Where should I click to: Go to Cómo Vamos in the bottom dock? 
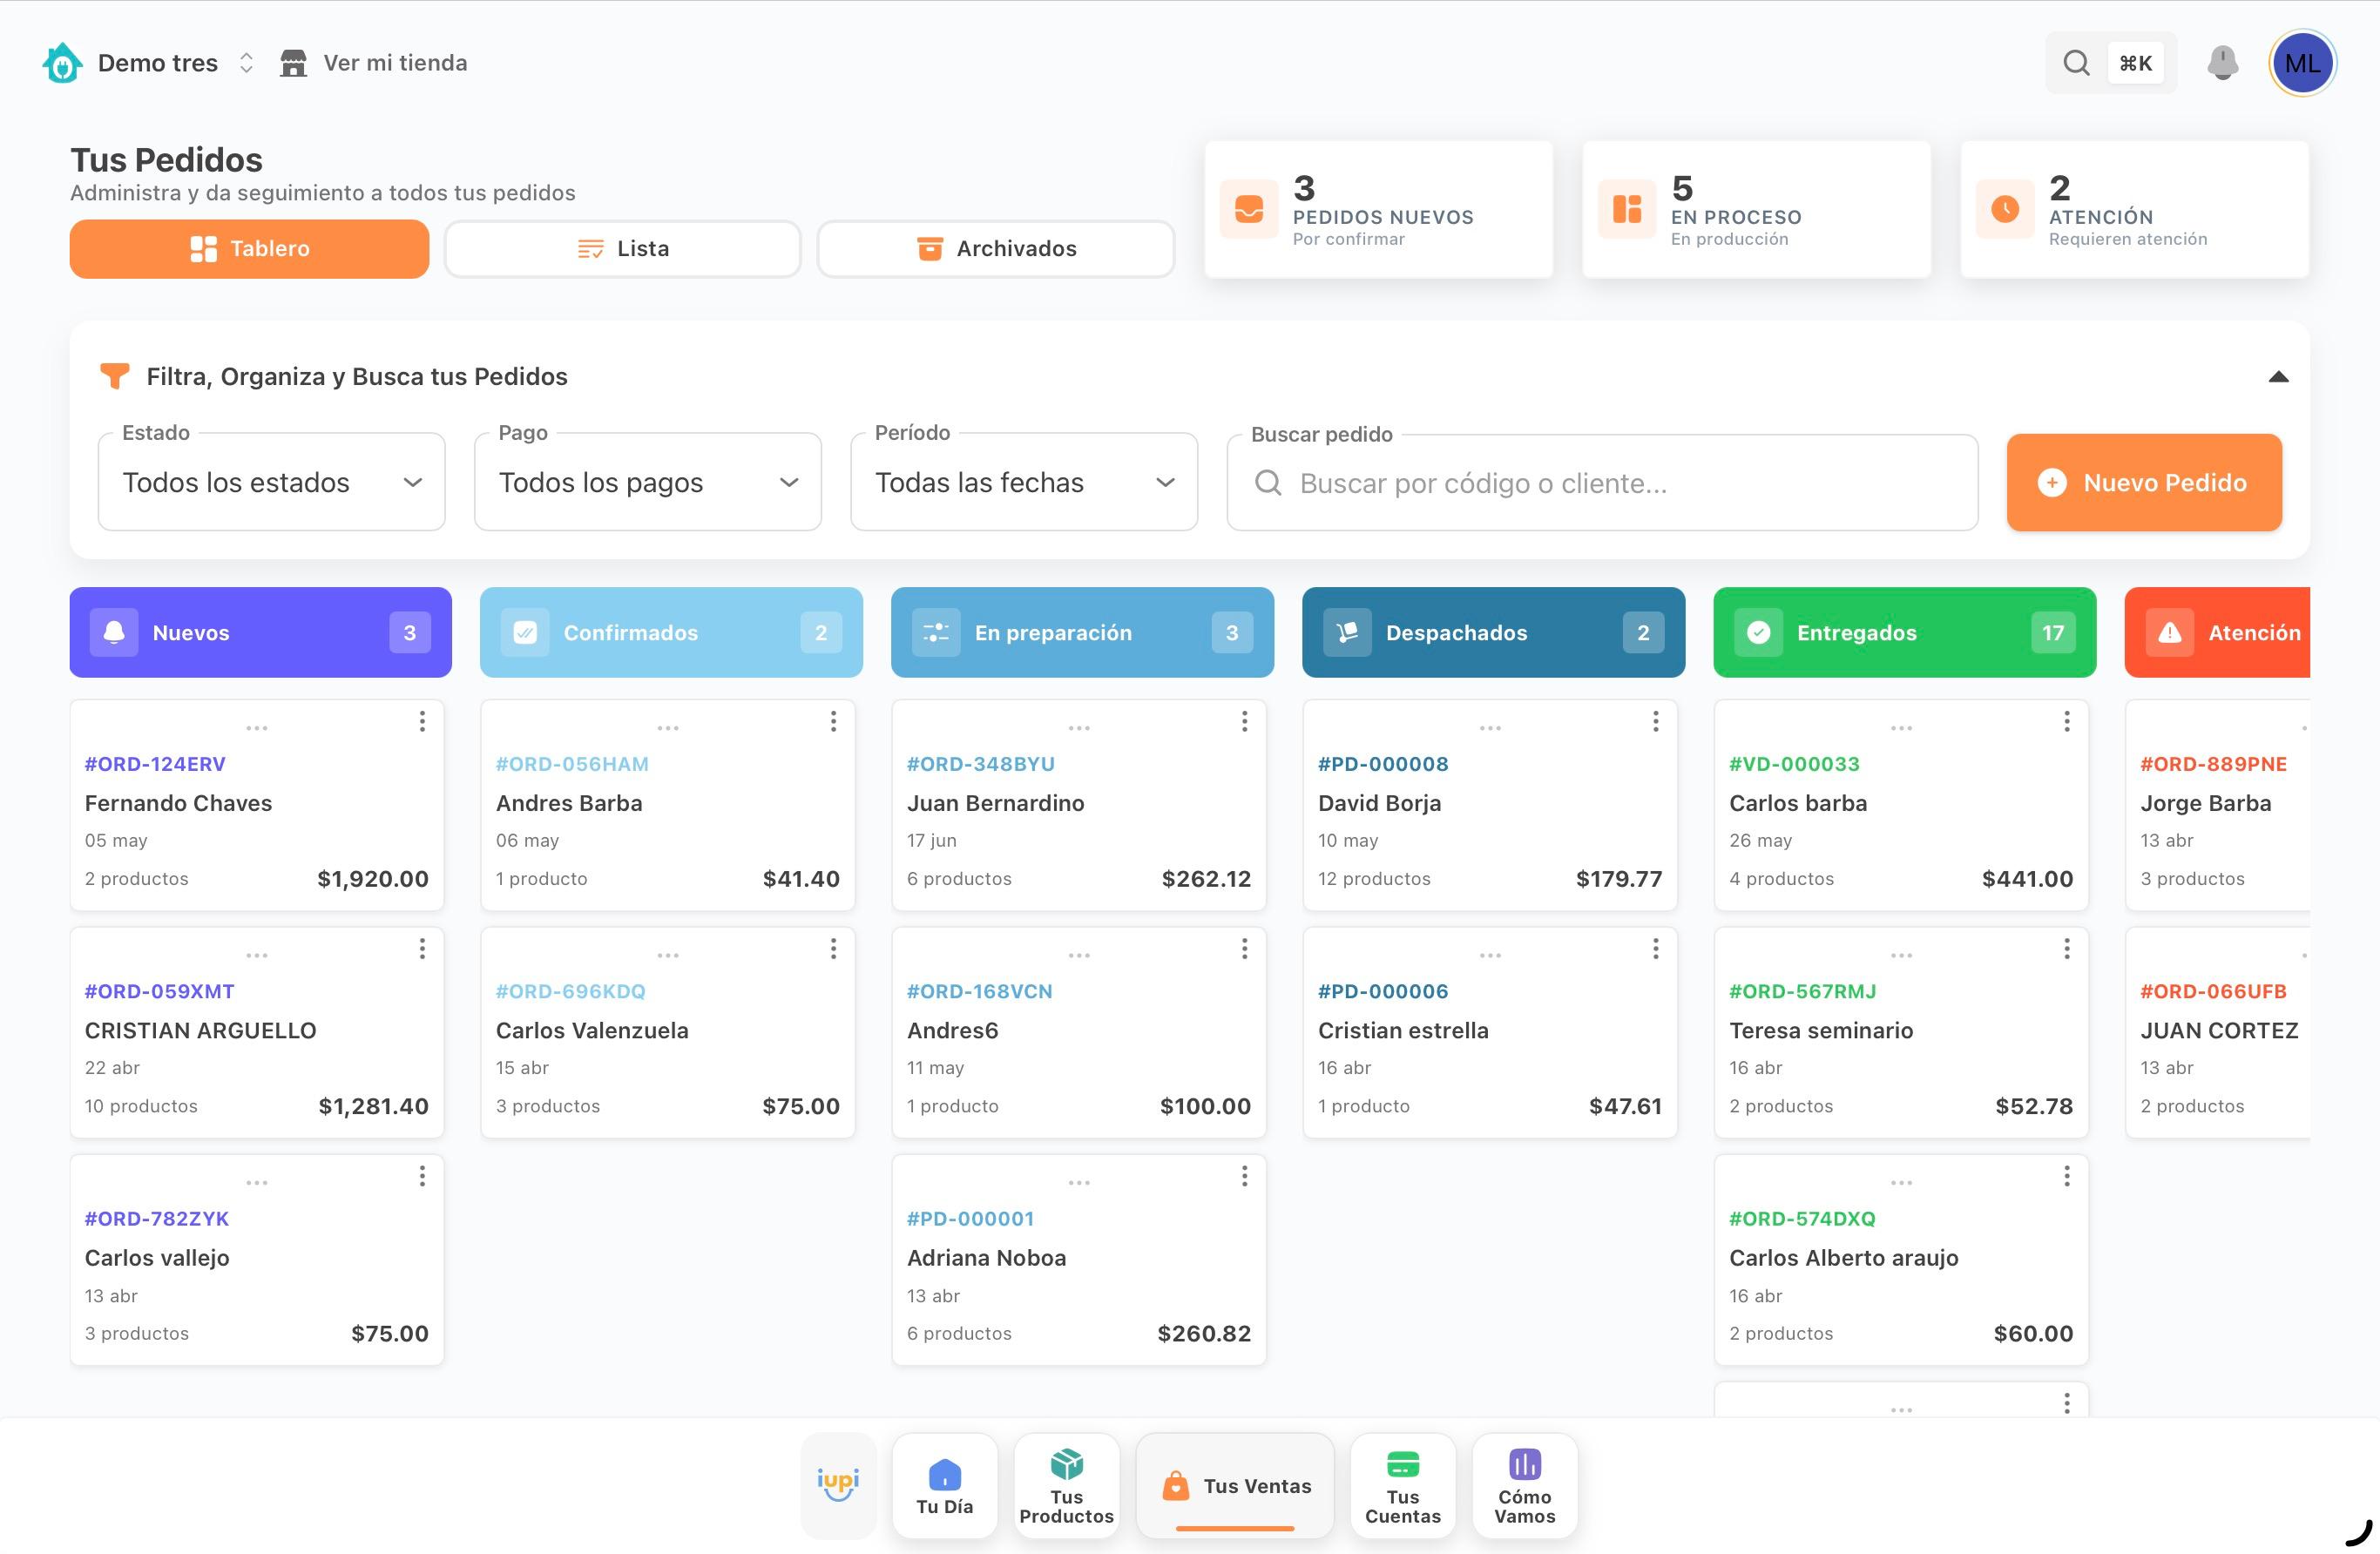pos(1524,1485)
